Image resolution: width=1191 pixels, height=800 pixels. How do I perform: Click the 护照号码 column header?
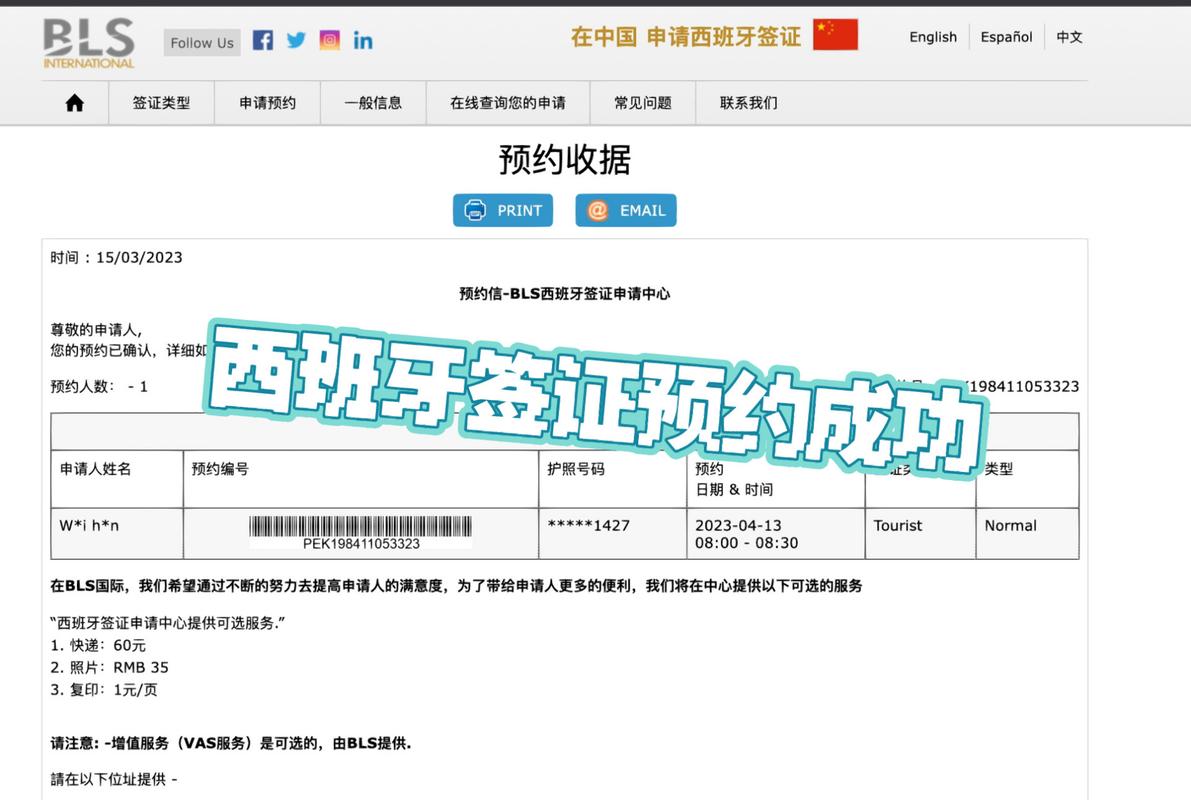[x=576, y=469]
